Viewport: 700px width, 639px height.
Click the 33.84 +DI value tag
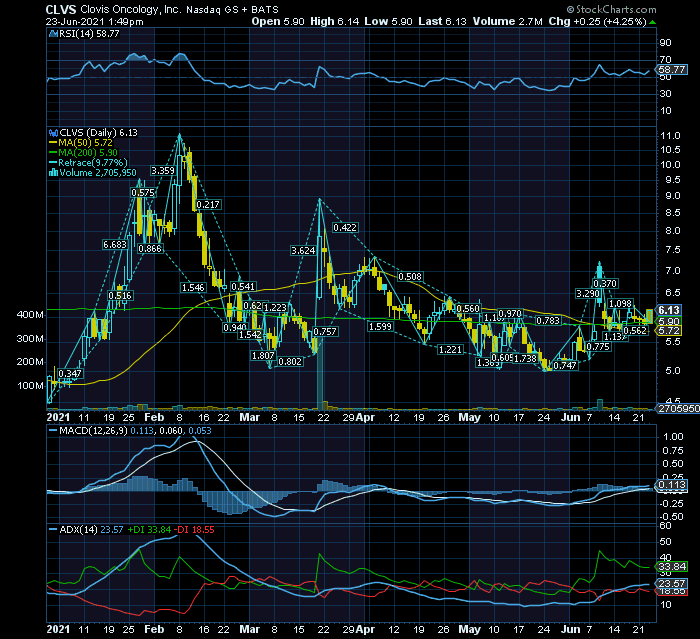click(x=671, y=567)
